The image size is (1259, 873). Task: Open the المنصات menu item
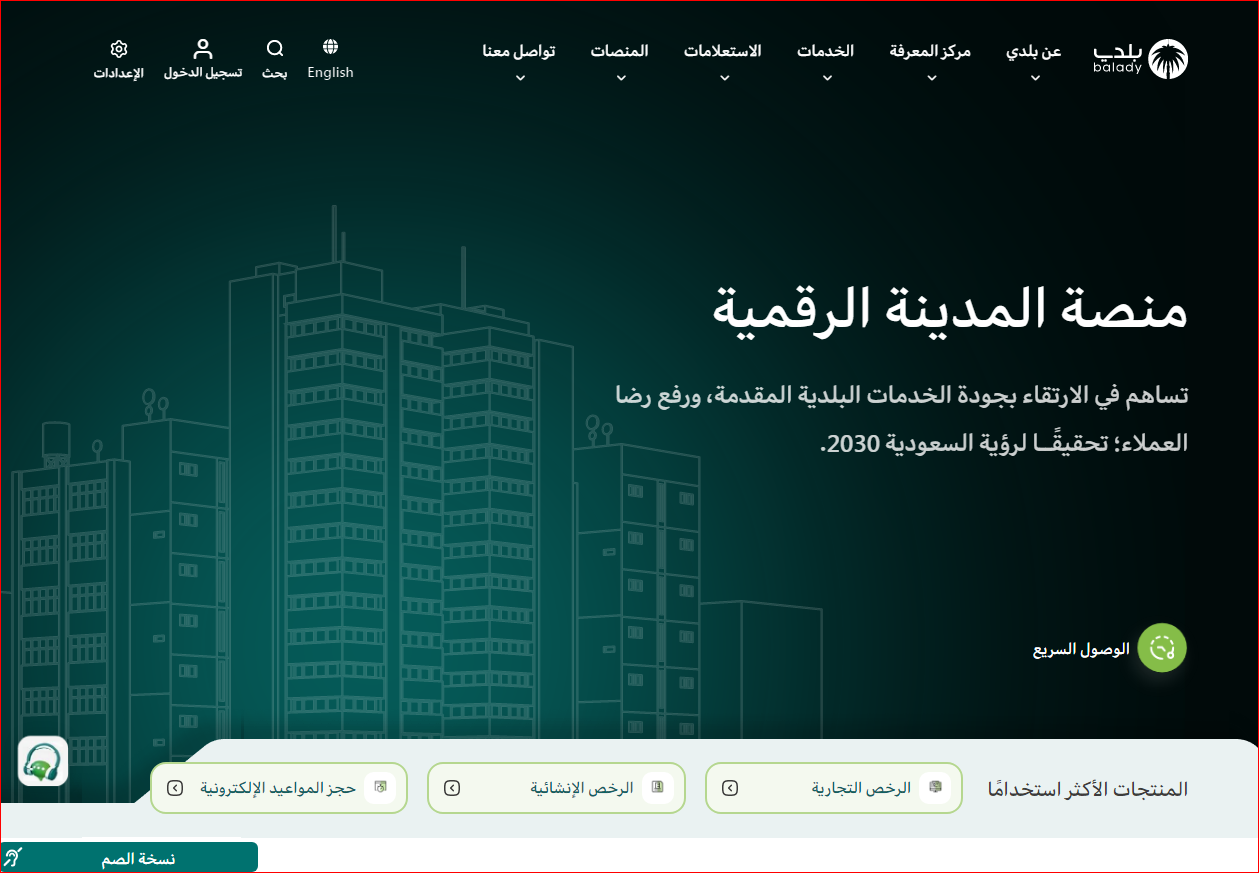(x=619, y=51)
